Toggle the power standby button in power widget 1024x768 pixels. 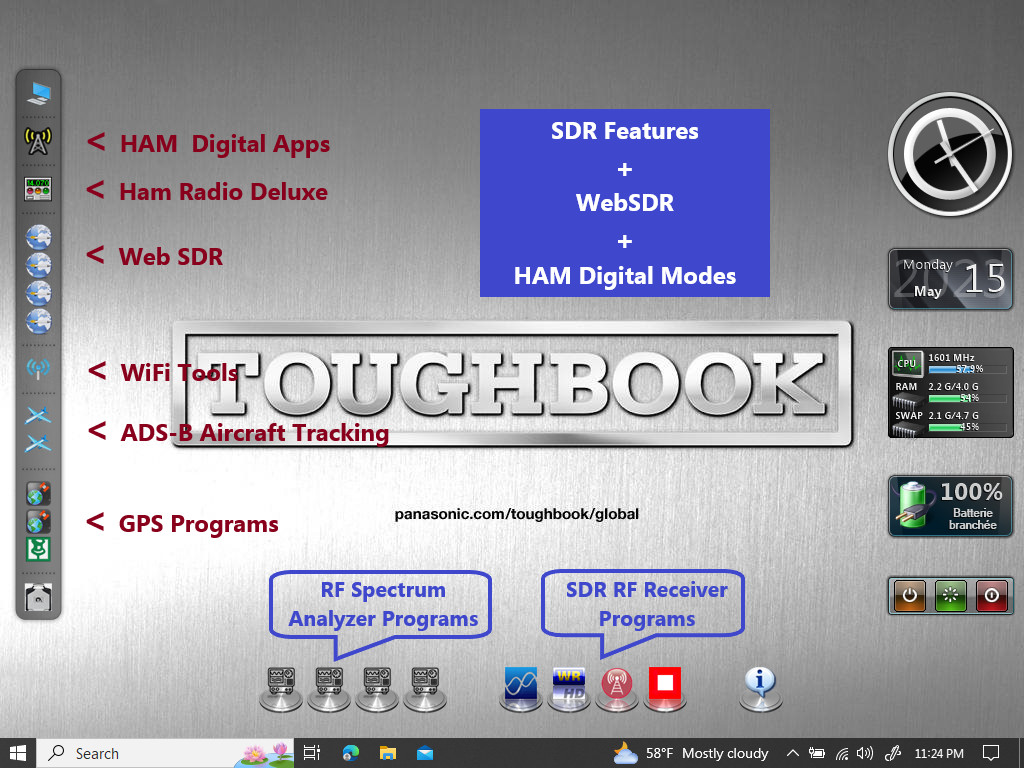[x=909, y=595]
